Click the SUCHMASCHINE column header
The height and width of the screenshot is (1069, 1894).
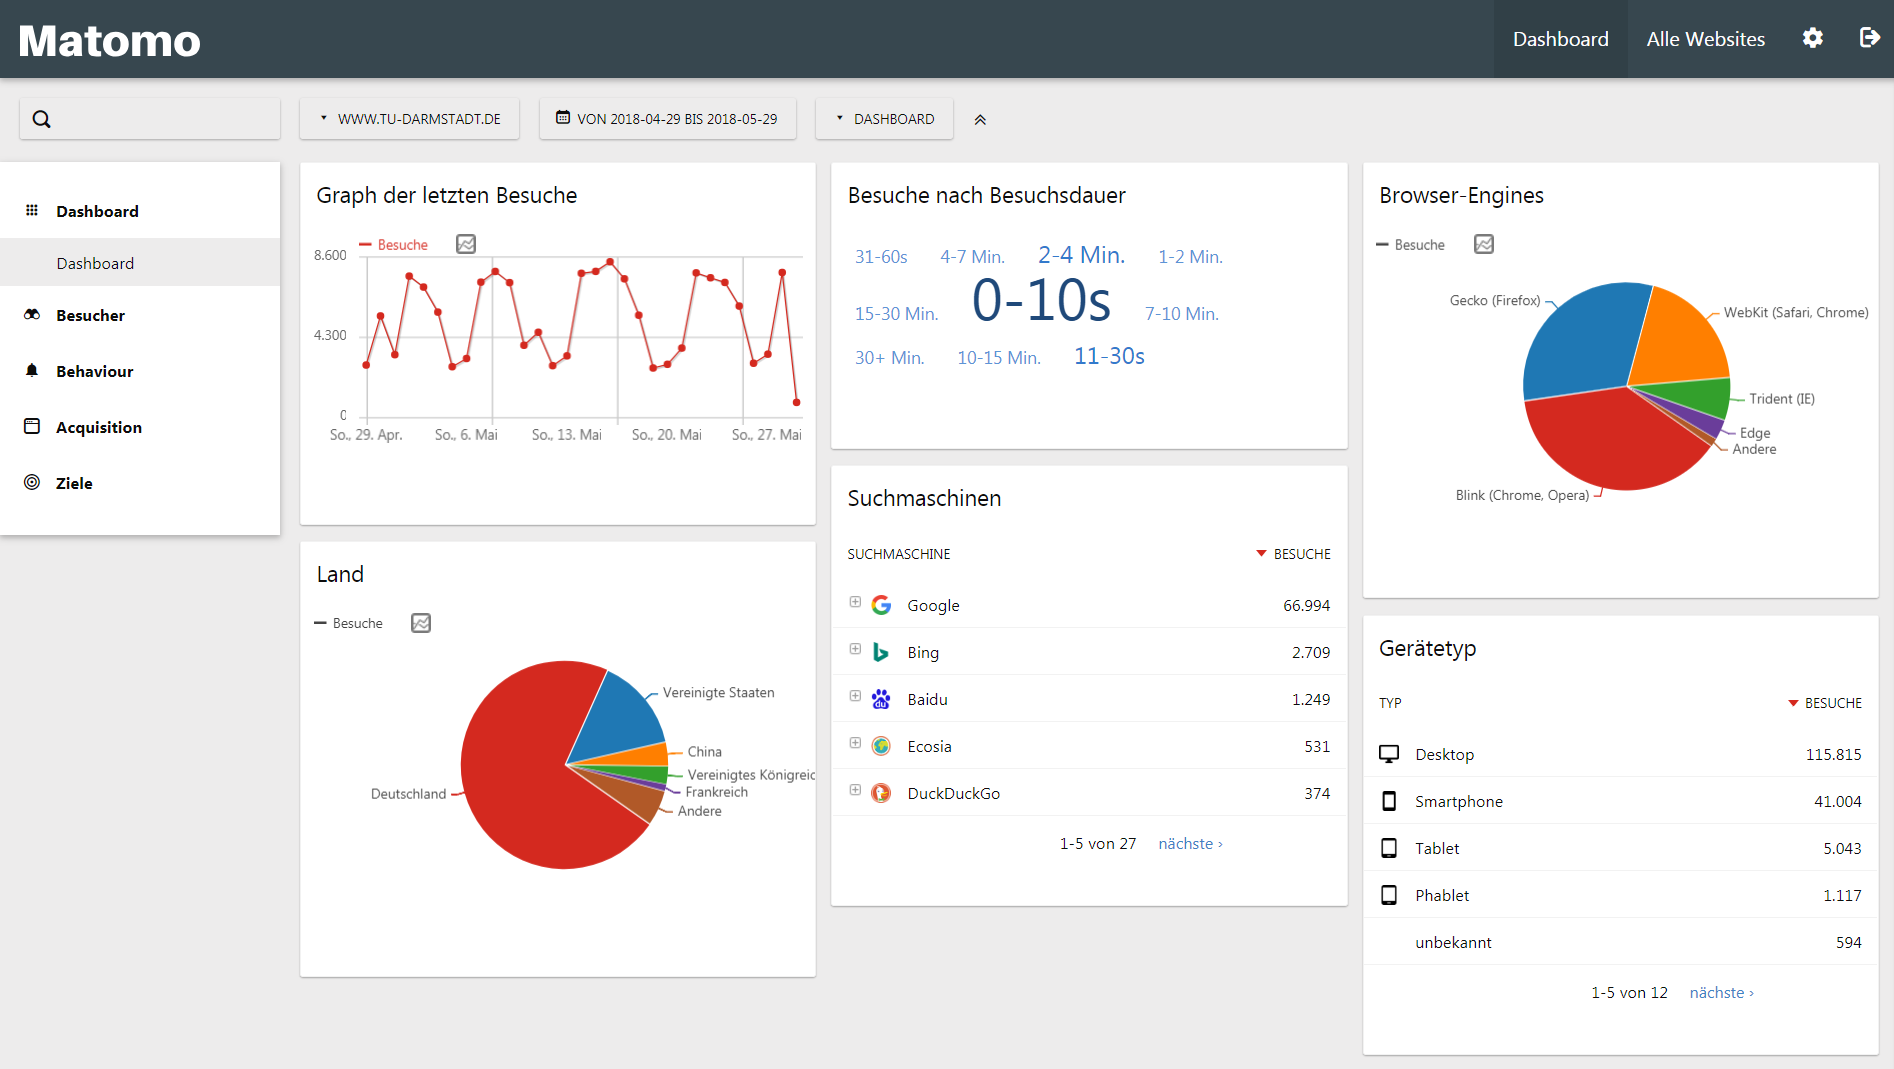tap(898, 554)
